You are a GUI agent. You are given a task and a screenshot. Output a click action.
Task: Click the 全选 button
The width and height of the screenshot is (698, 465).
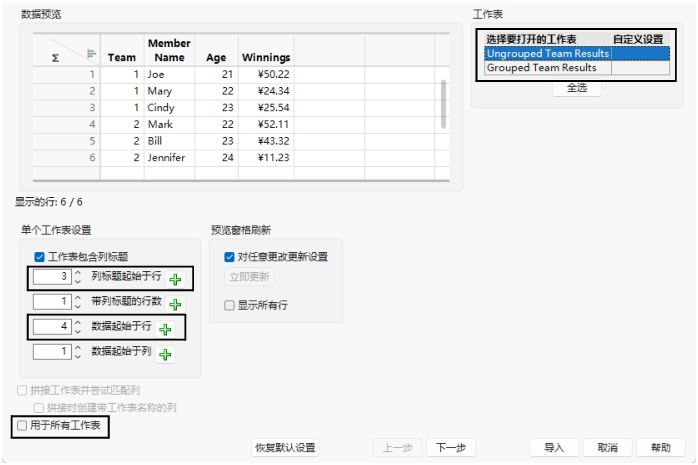point(576,88)
